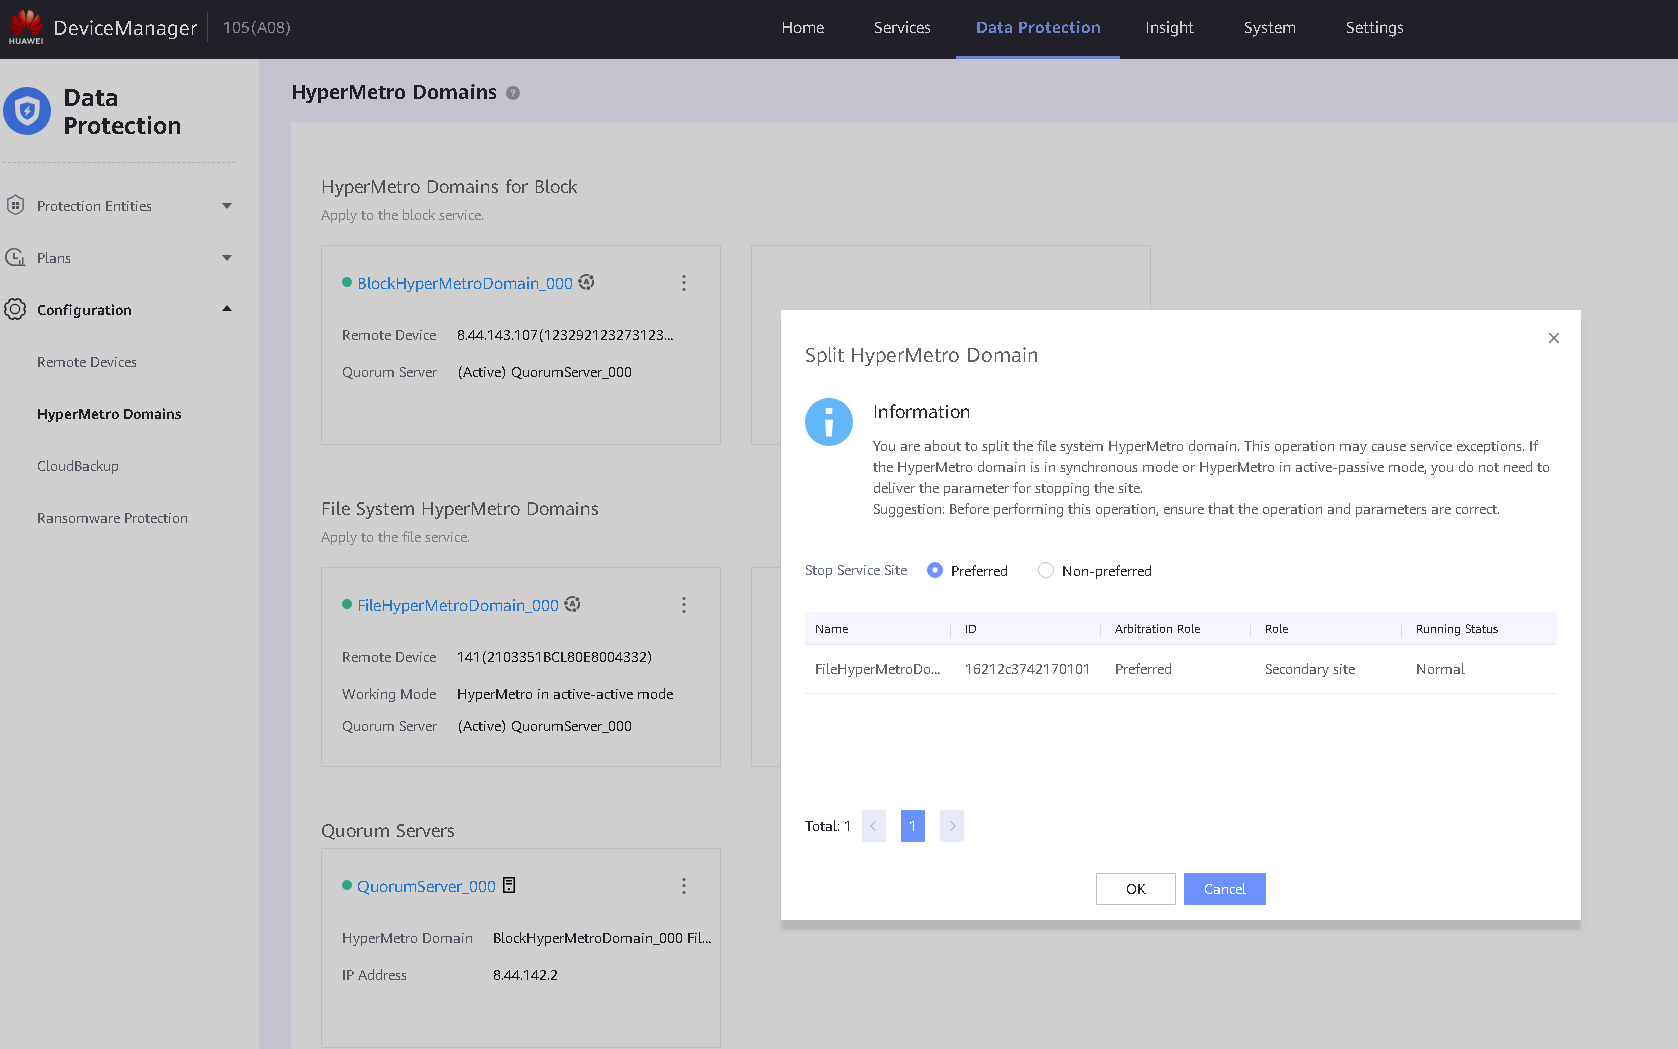Select Preferred as the stop service site
Screen dimensions: 1678x1049
coord(935,570)
